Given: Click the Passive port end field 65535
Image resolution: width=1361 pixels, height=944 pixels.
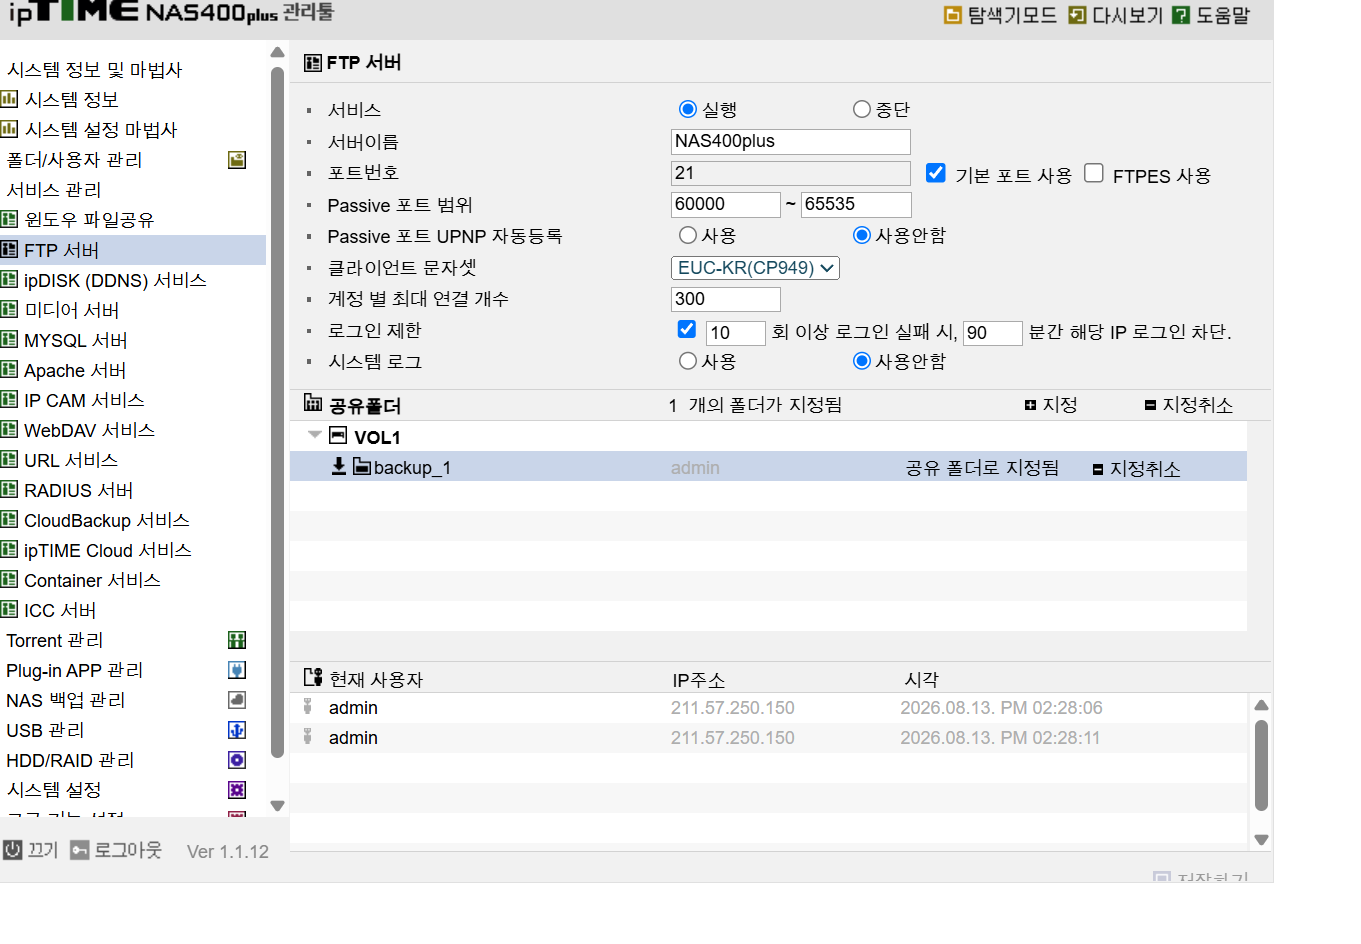Looking at the screenshot, I should (856, 205).
